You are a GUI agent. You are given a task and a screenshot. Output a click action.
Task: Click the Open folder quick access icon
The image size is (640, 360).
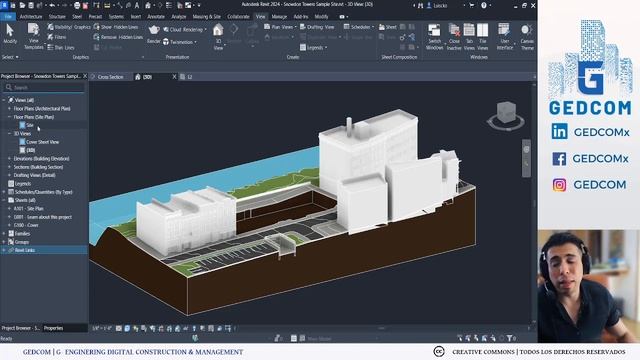click(x=22, y=5)
